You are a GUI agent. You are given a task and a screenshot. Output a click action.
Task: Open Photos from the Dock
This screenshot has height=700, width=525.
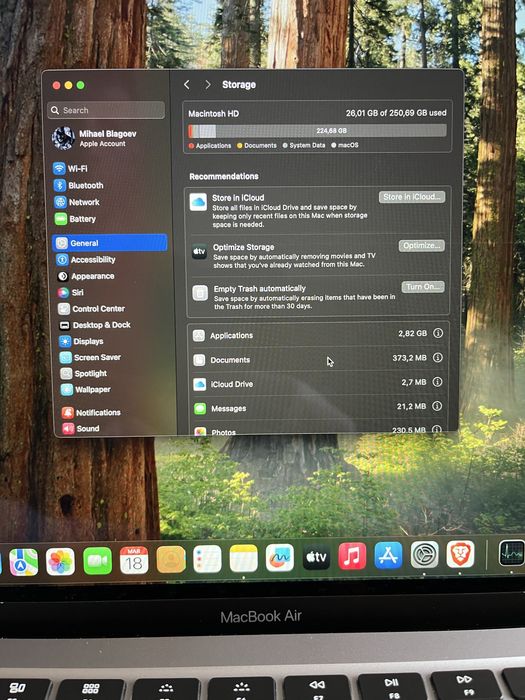60,562
